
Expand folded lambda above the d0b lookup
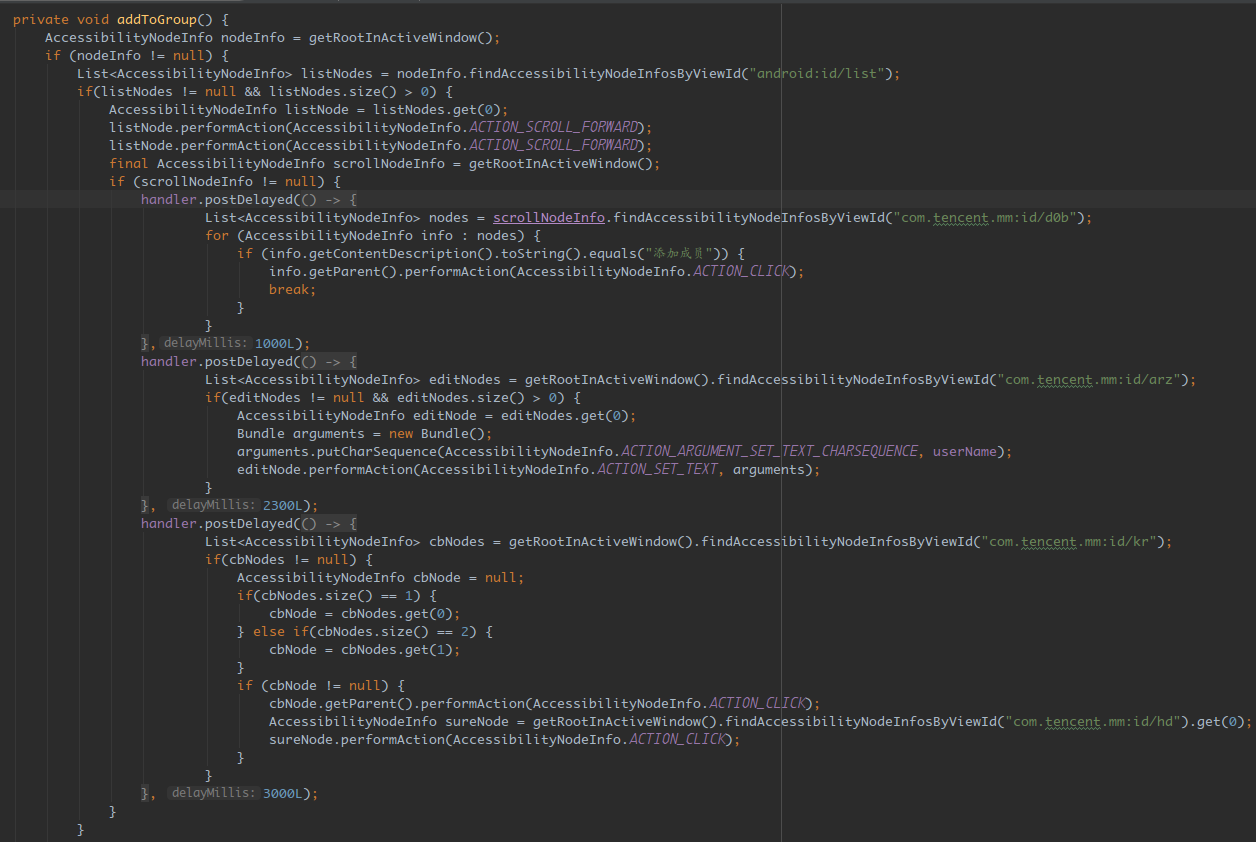(x=328, y=199)
